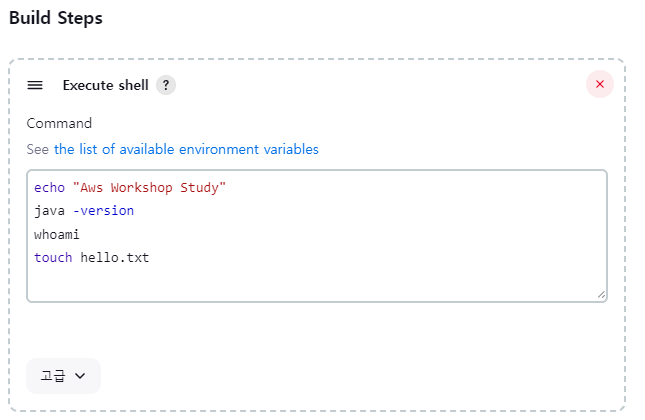The height and width of the screenshot is (420, 645).
Task: Click the java command word
Action: 49,211
